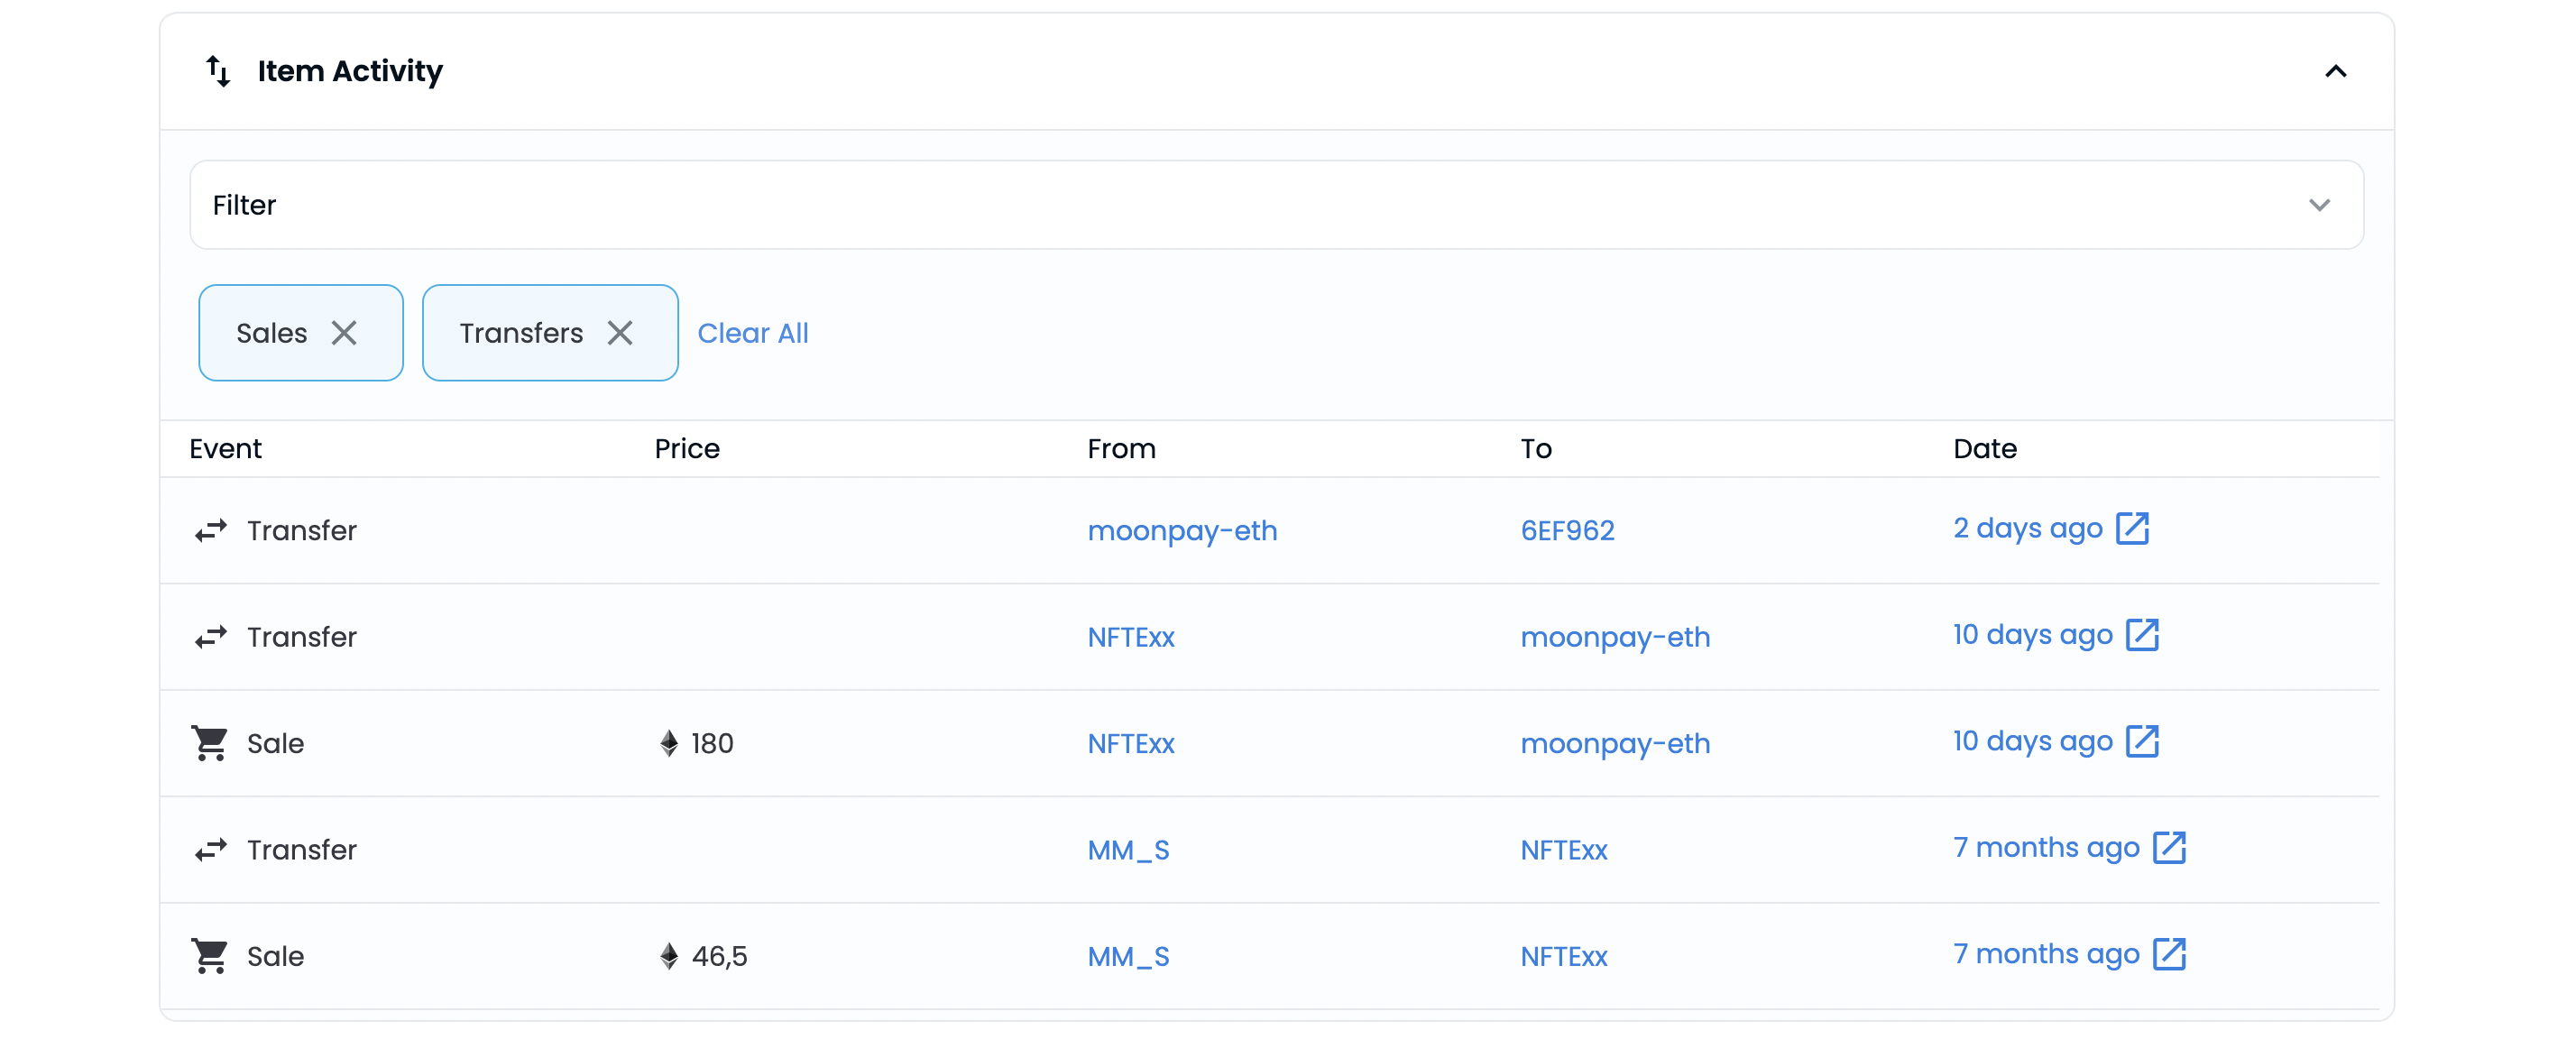Open MM_S sender on 46,5 Sale row
Screen dimensions: 2576x1039
1128,957
